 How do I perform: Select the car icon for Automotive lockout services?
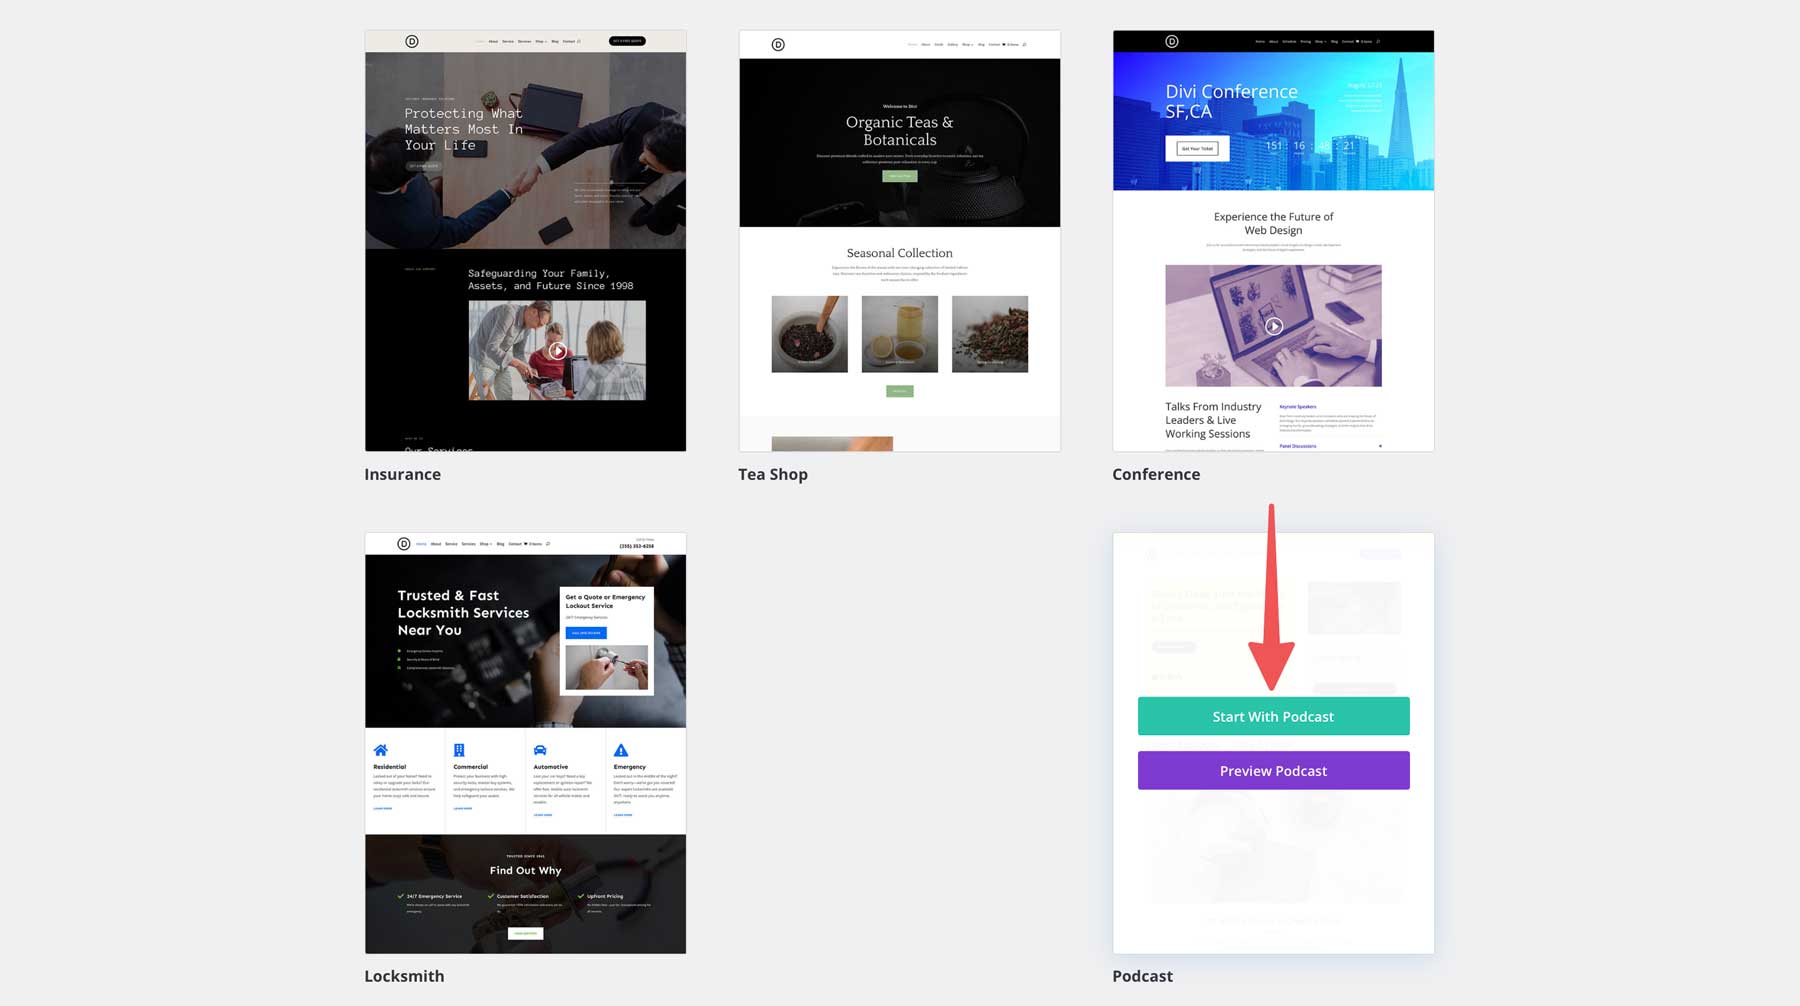(539, 750)
